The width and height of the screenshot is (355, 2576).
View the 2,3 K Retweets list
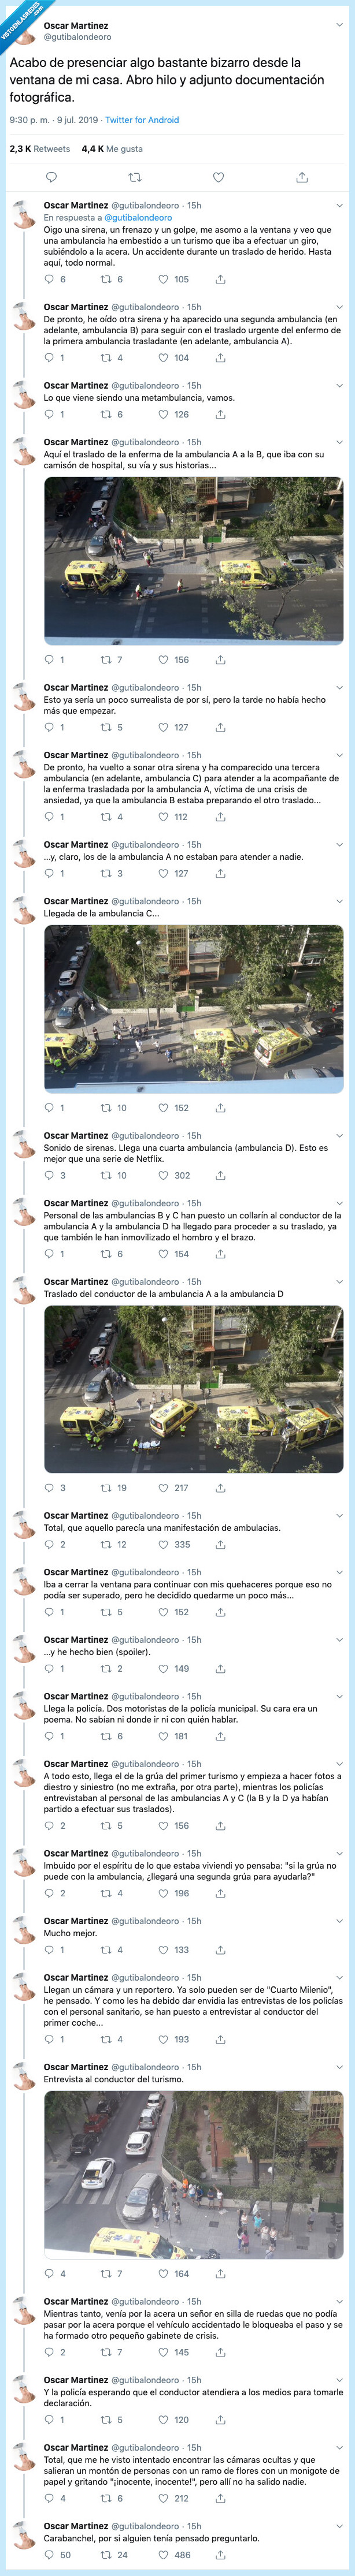click(40, 149)
